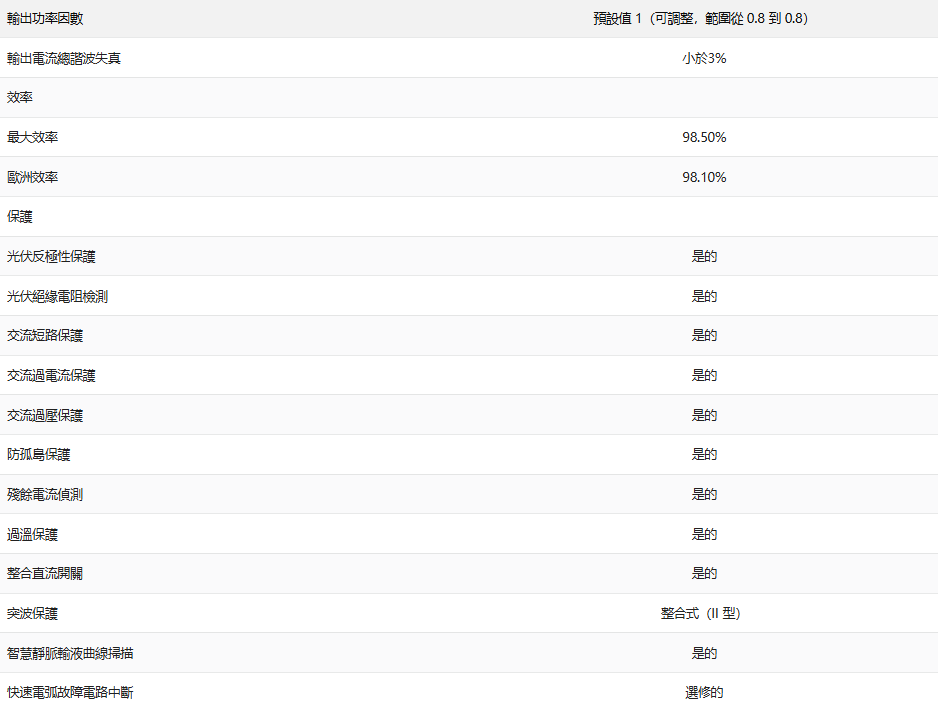Image resolution: width=938 pixels, height=709 pixels.
Task: Select the 98.10% European efficiency value
Action: pos(704,177)
